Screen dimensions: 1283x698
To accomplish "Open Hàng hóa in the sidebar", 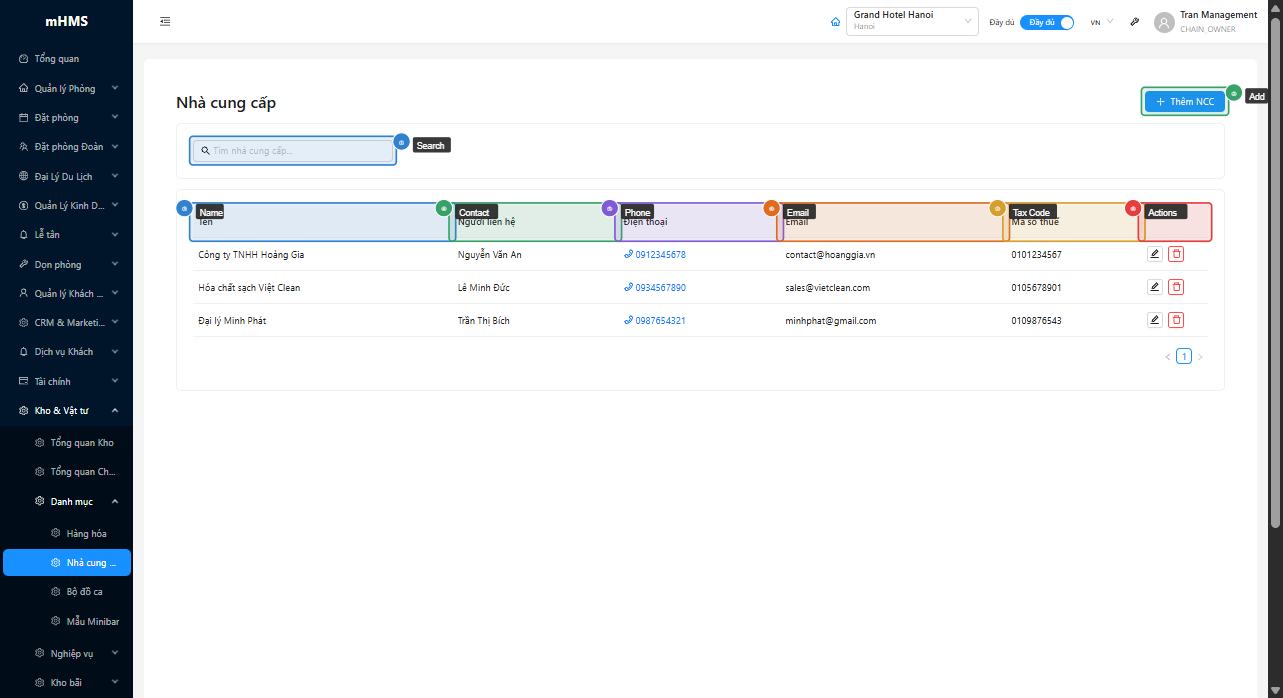I will [86, 533].
